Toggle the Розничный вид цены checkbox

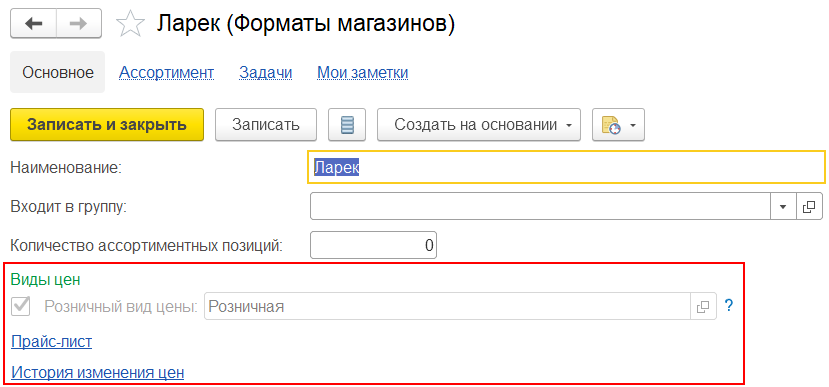[x=21, y=306]
